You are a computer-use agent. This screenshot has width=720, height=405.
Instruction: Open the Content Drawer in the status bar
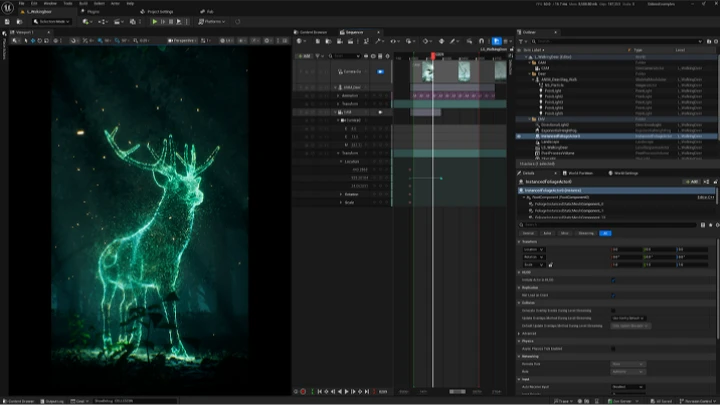[19, 401]
